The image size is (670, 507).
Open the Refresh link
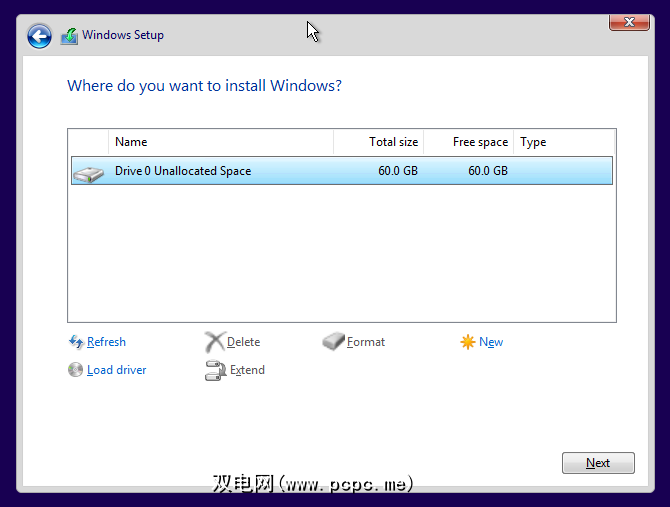click(x=106, y=342)
